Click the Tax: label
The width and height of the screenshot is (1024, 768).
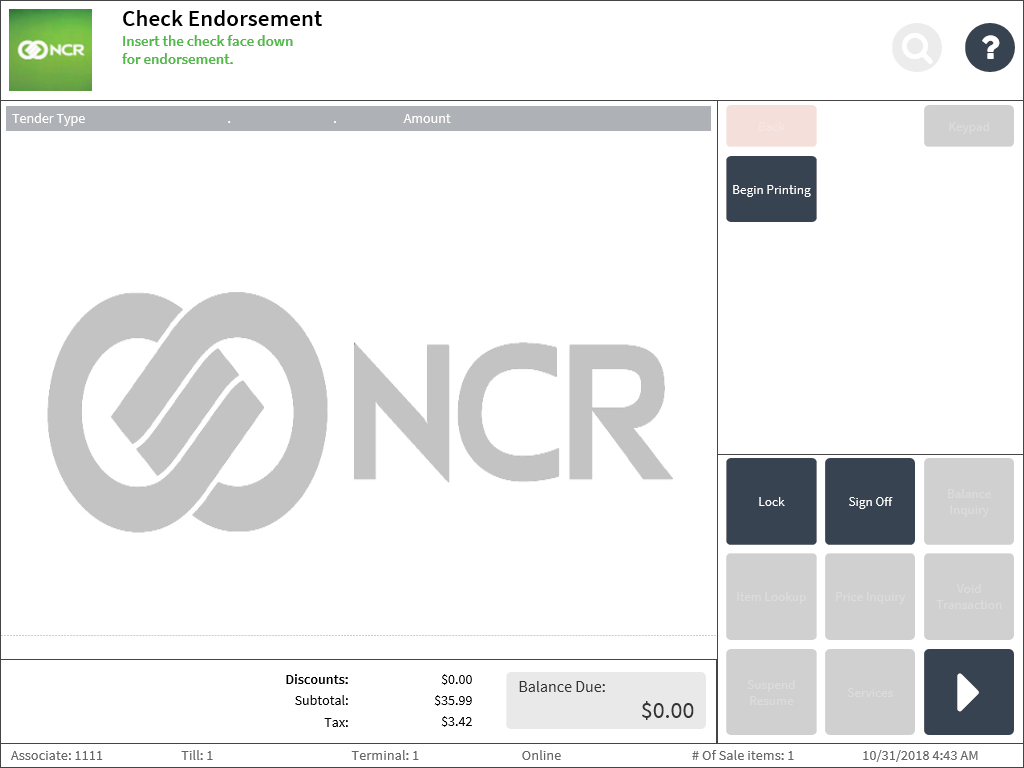pyautogui.click(x=336, y=722)
